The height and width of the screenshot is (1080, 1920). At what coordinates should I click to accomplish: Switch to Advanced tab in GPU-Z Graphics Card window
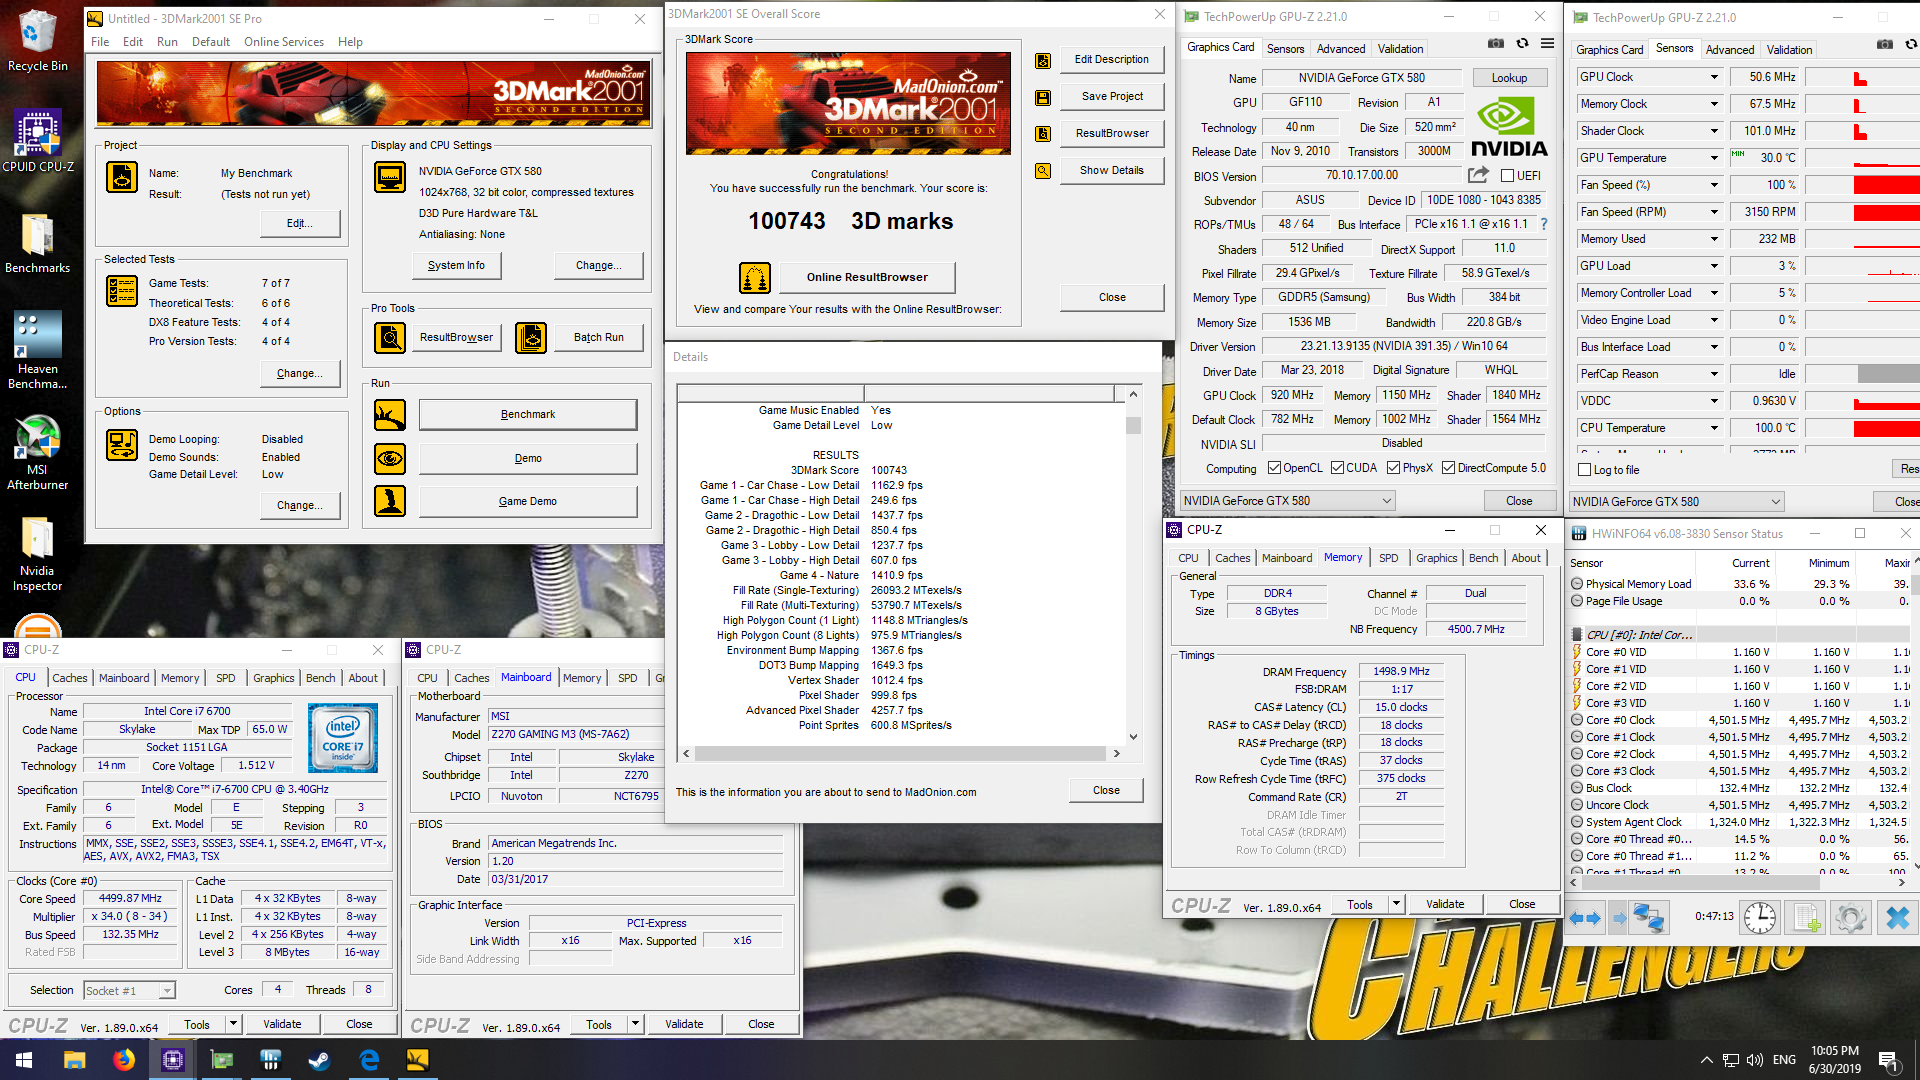point(1341,49)
